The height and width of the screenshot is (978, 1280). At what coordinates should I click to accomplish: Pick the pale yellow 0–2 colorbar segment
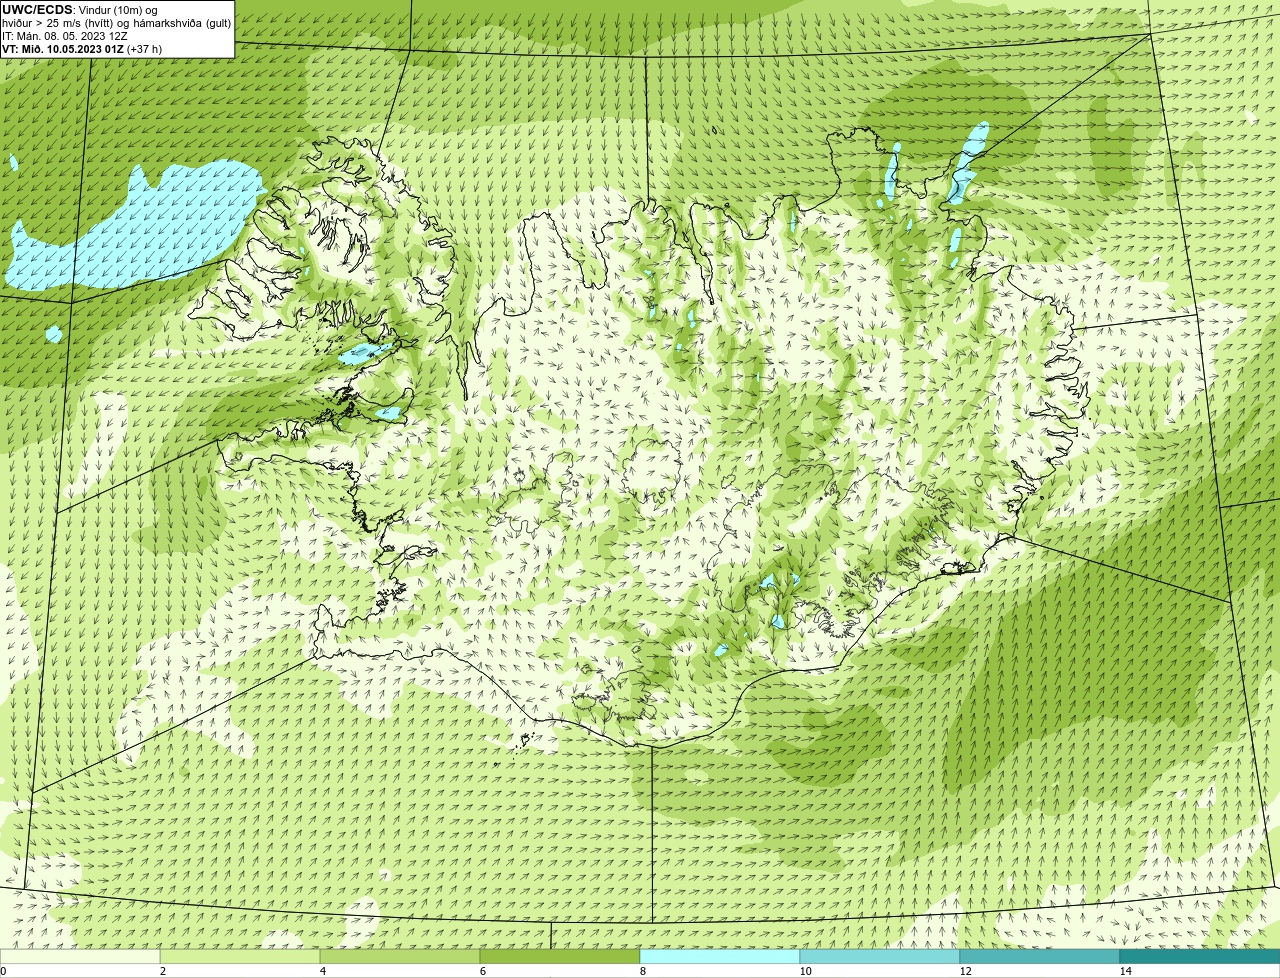[x=80, y=956]
